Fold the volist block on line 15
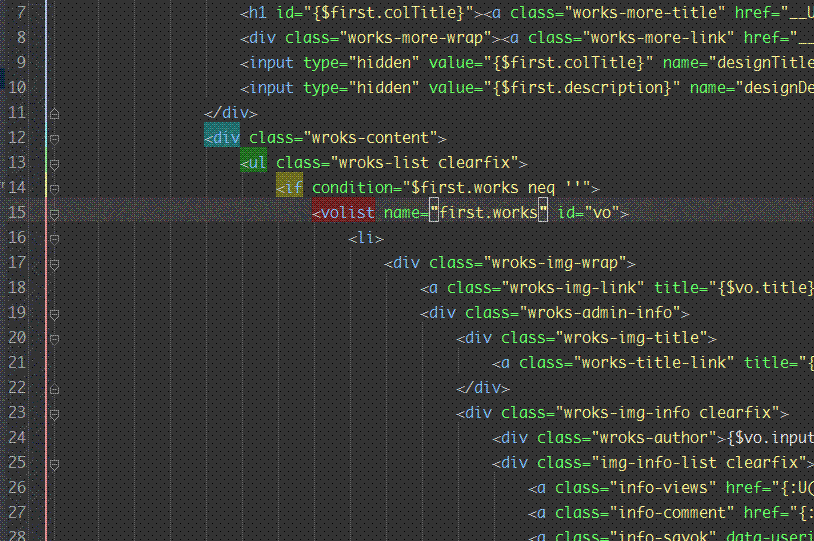This screenshot has width=814, height=541. point(55,213)
